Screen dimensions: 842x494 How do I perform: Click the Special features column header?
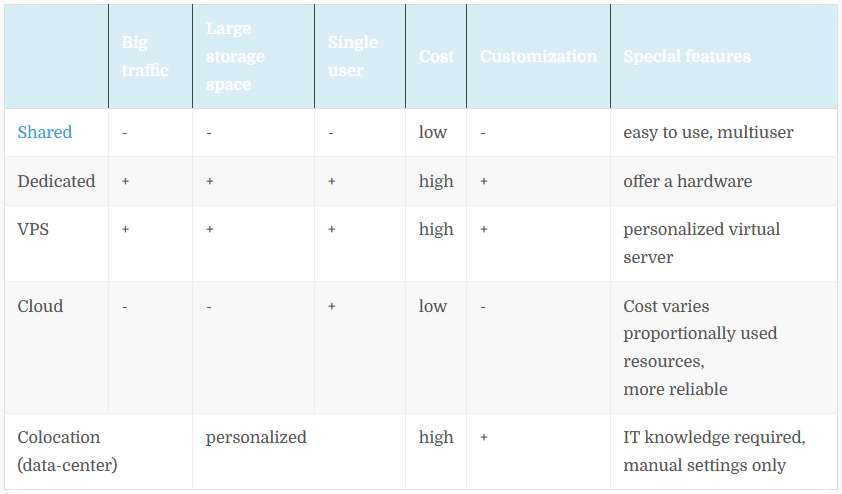coord(687,56)
